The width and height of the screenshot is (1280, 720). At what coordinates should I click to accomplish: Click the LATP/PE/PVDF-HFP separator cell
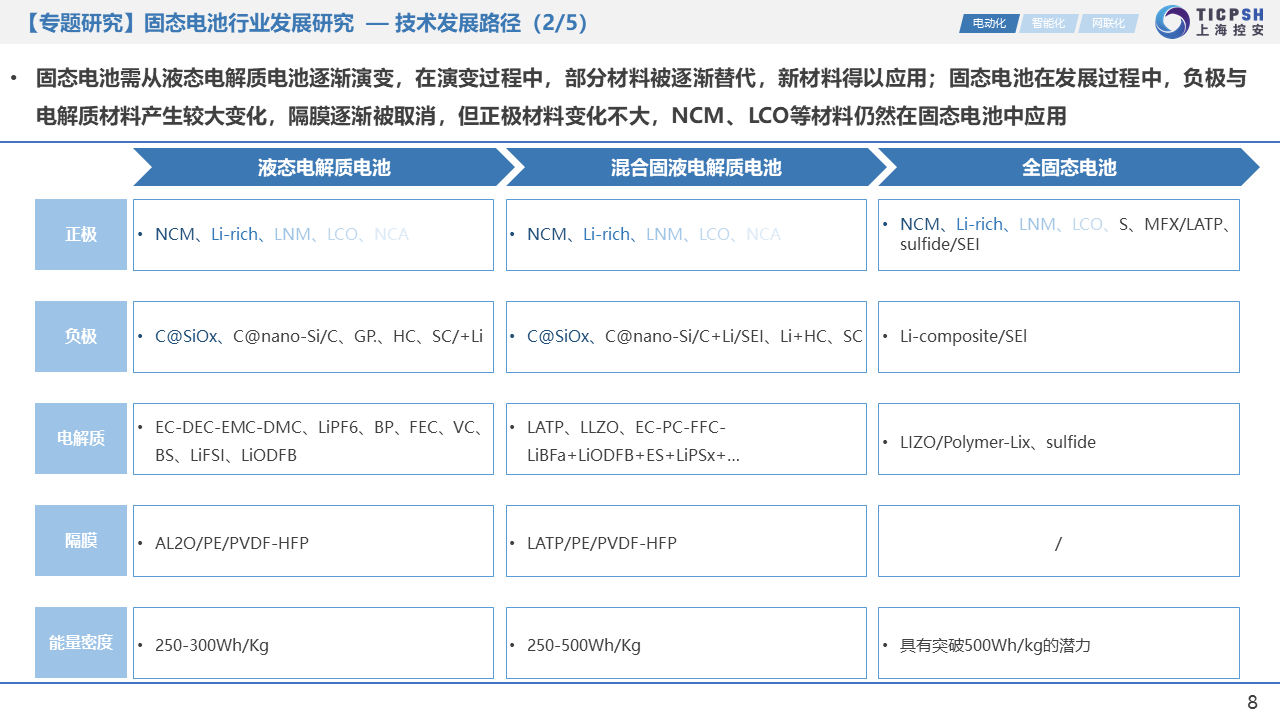tap(686, 541)
